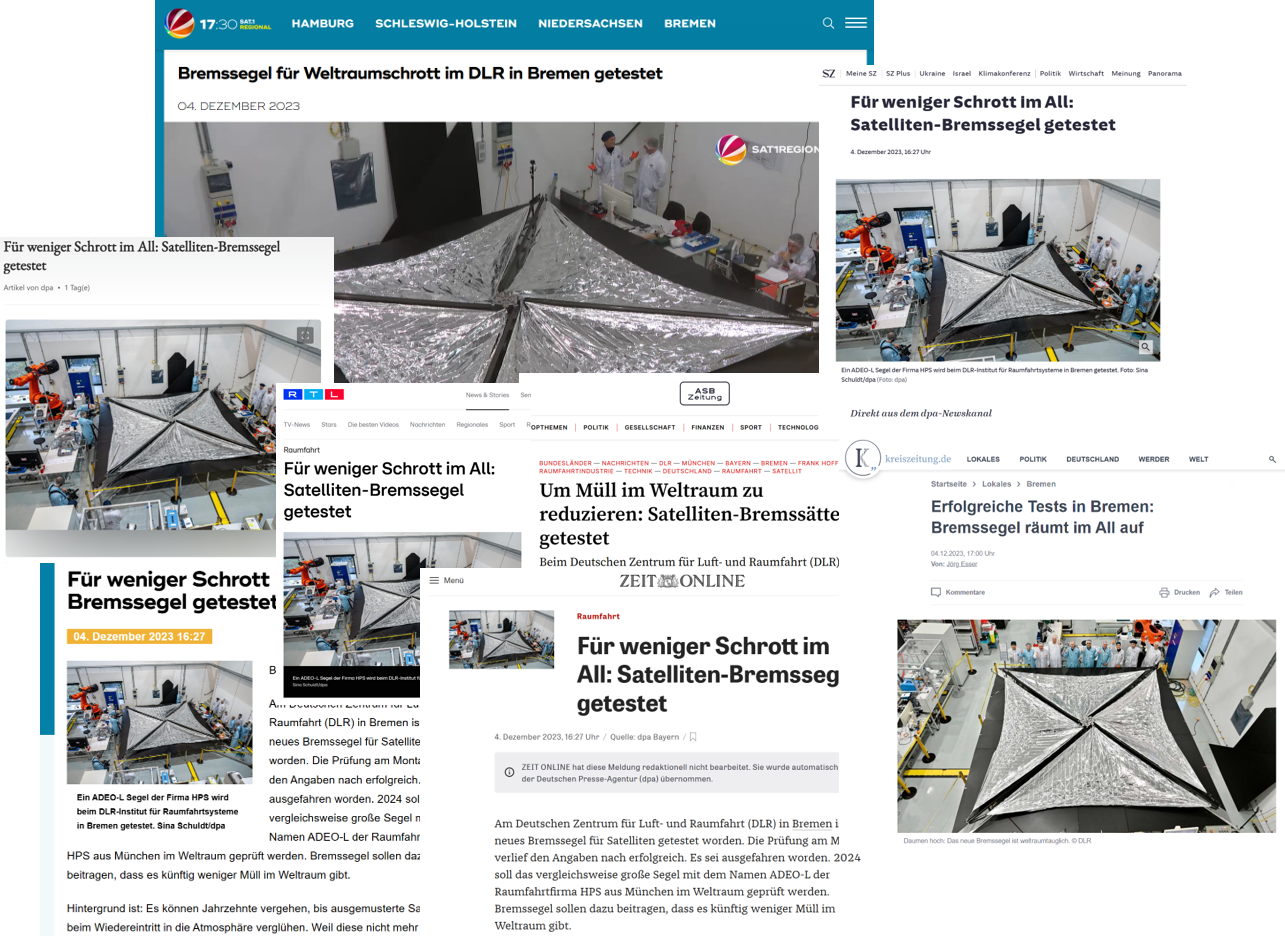
Task: Select Niedersachsen in SAT.1 navigation
Action: 590,23
